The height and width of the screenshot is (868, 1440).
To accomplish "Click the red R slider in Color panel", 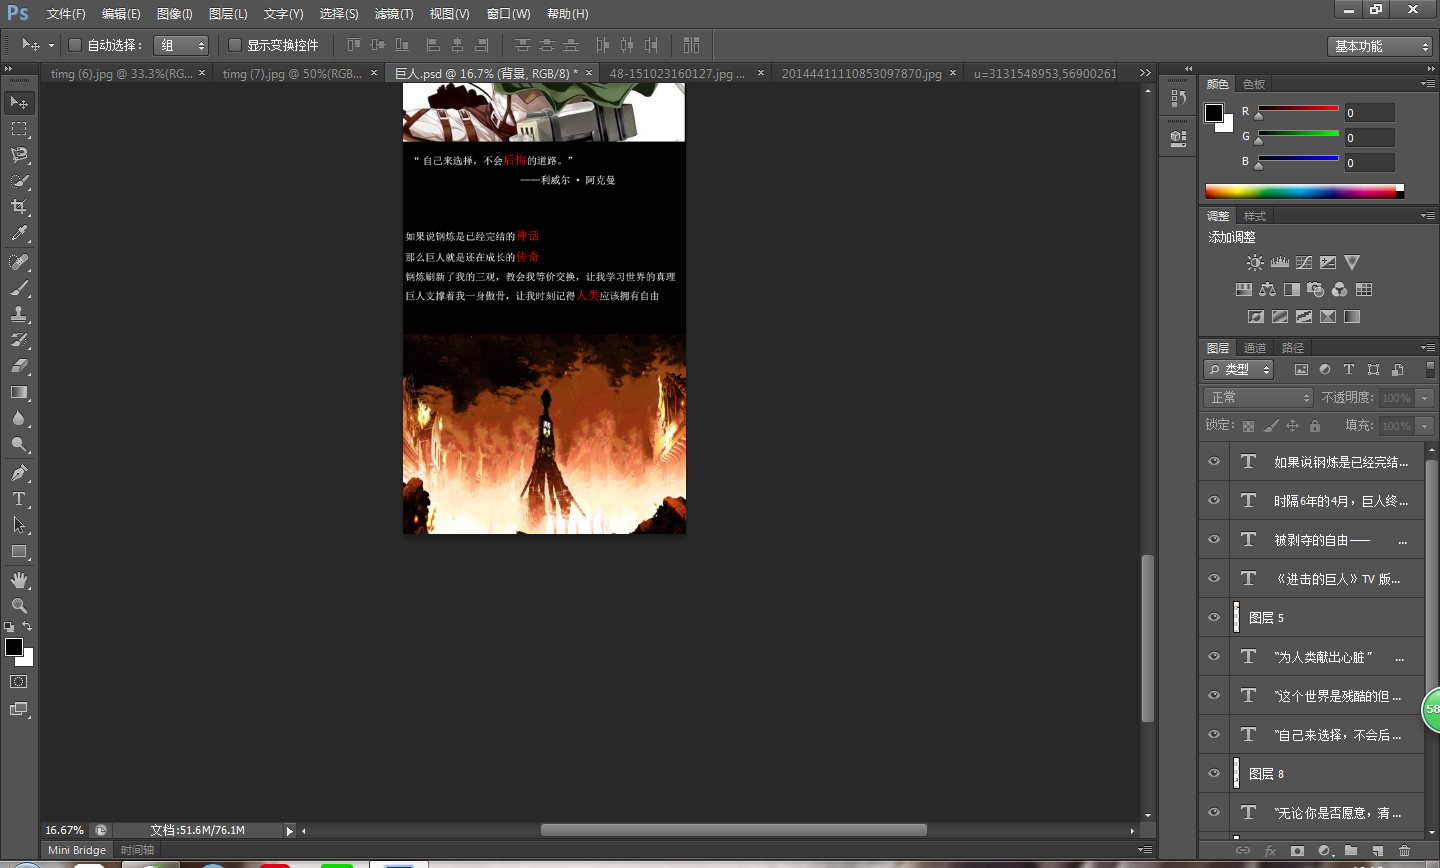I will [x=1298, y=108].
